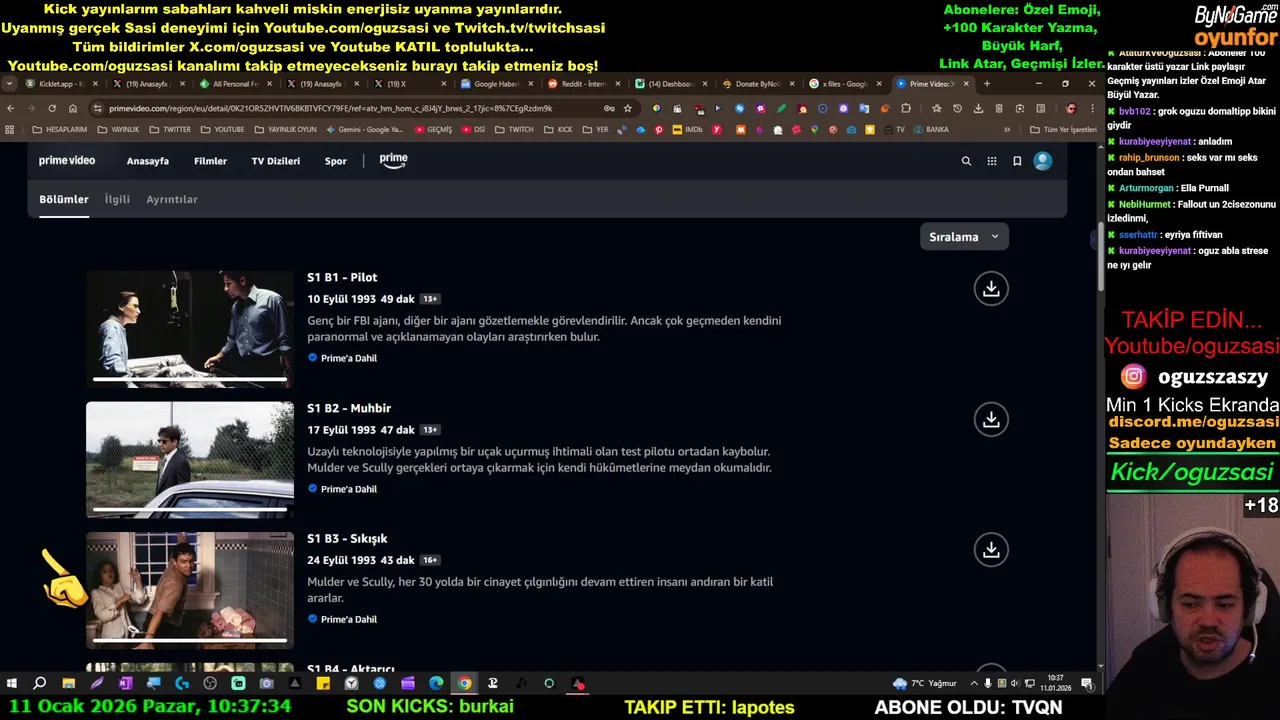This screenshot has height=720, width=1280.
Task: Switch to the Kicklet.app browser tab
Action: coord(62,84)
